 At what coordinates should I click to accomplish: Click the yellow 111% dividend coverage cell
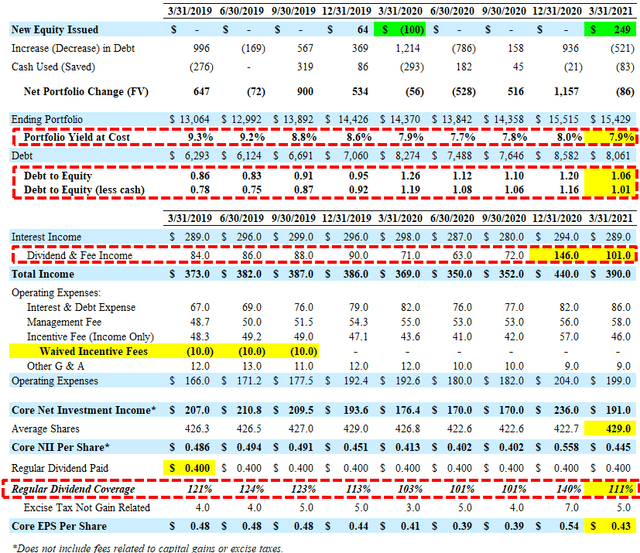(610, 489)
